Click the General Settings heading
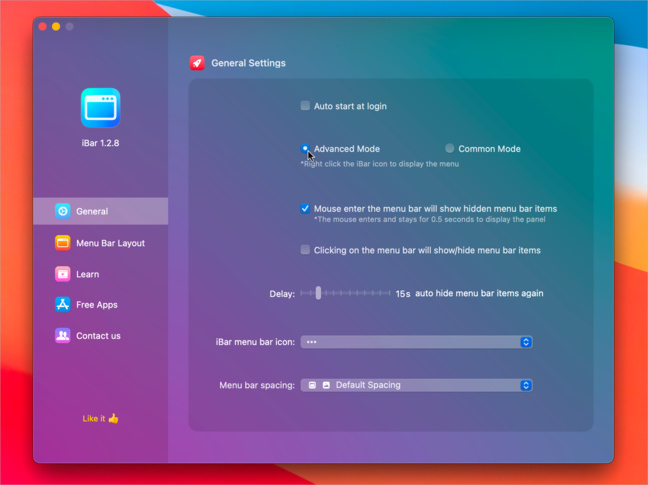Image resolution: width=648 pixels, height=485 pixels. click(x=248, y=63)
